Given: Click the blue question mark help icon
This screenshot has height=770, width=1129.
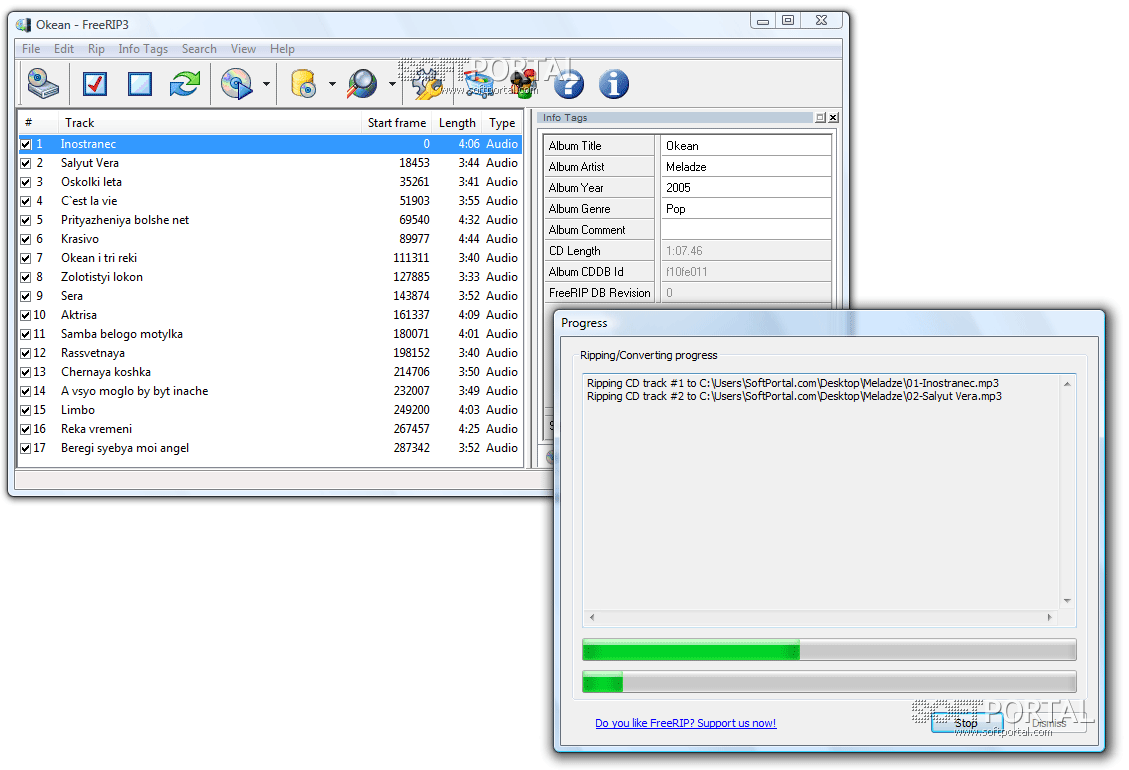Looking at the screenshot, I should (x=569, y=84).
